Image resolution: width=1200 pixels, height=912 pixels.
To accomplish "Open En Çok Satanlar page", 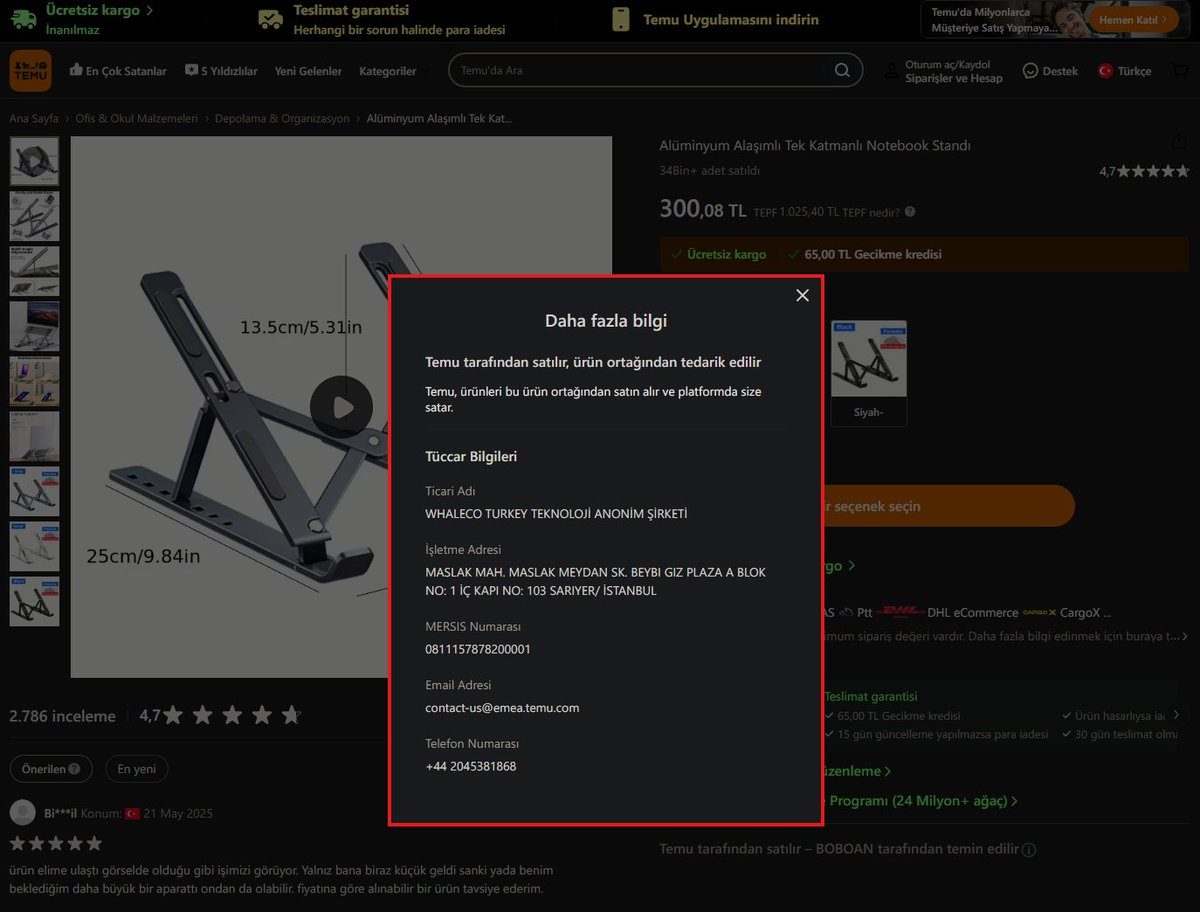I will [x=118, y=71].
